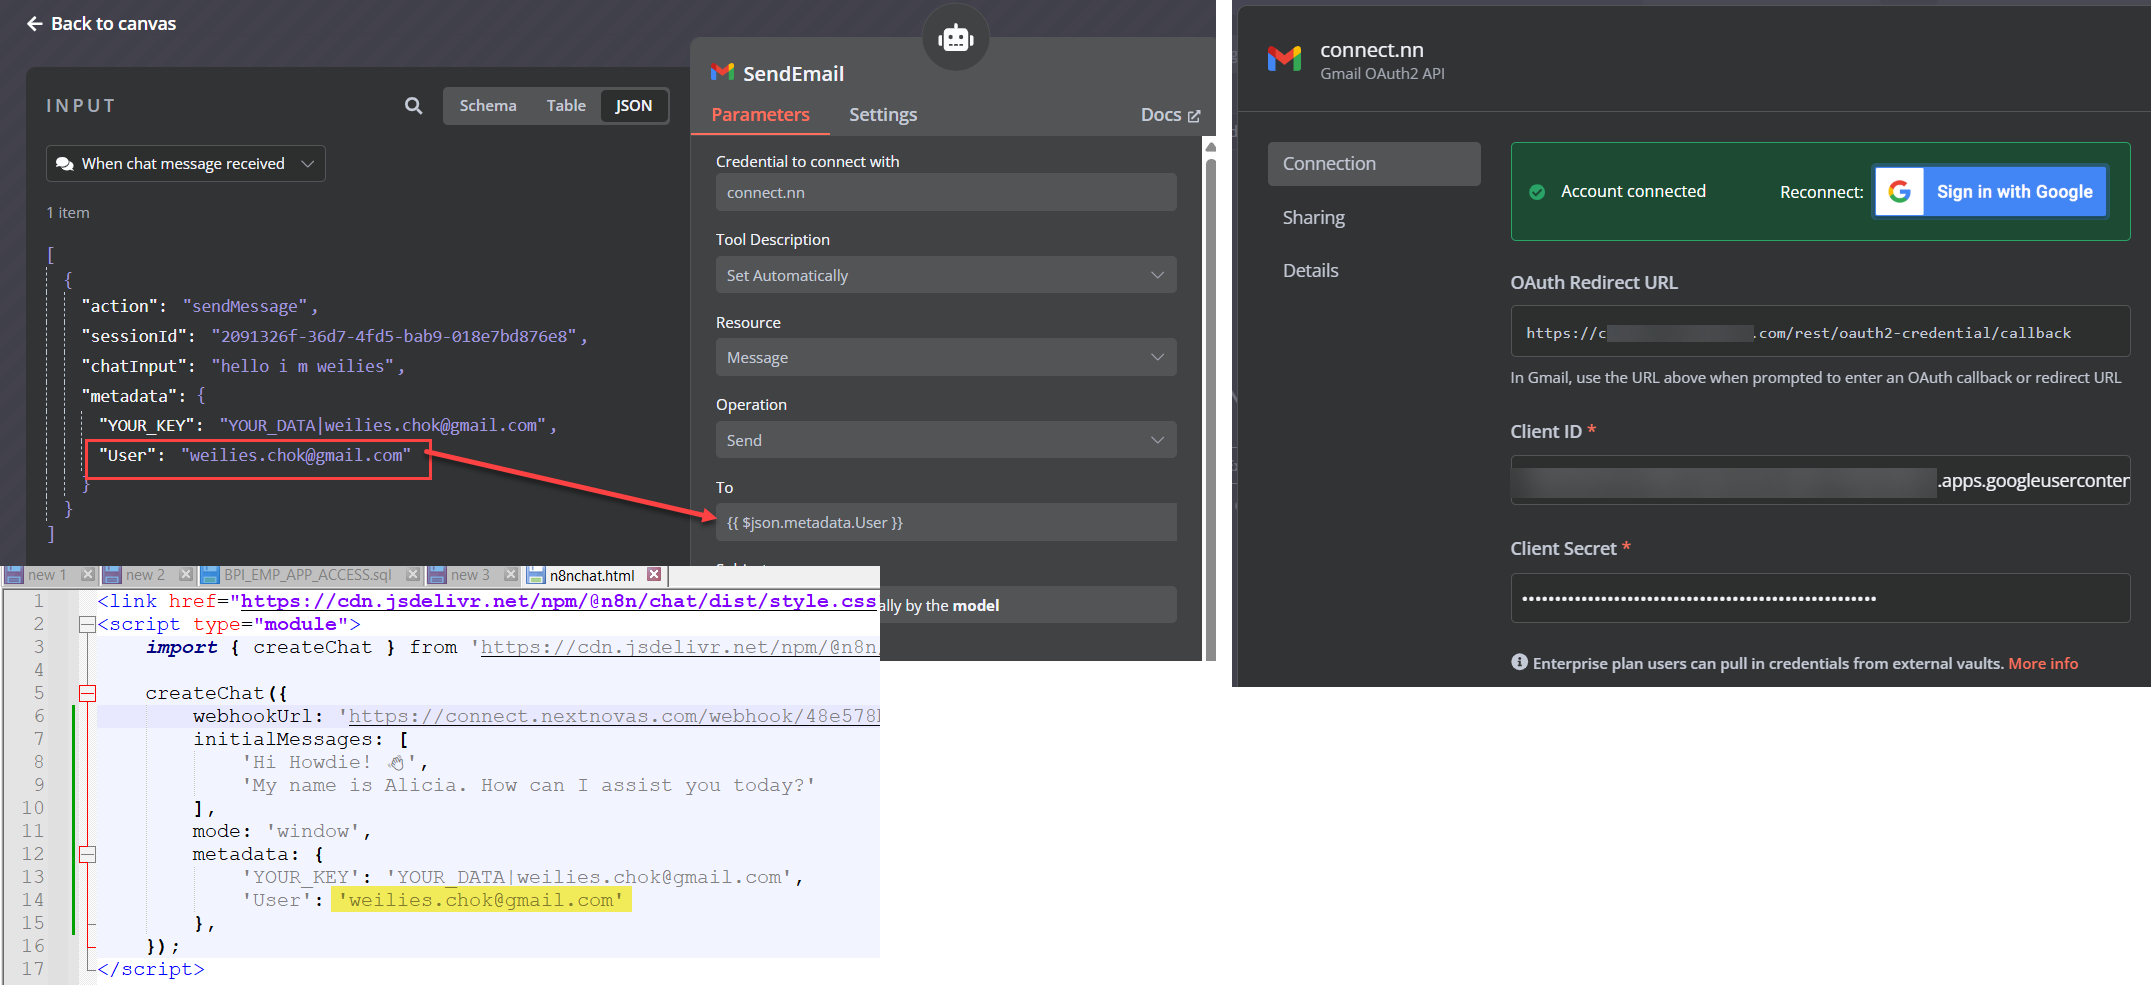Click the To expression field
2151x985 pixels.
[946, 522]
